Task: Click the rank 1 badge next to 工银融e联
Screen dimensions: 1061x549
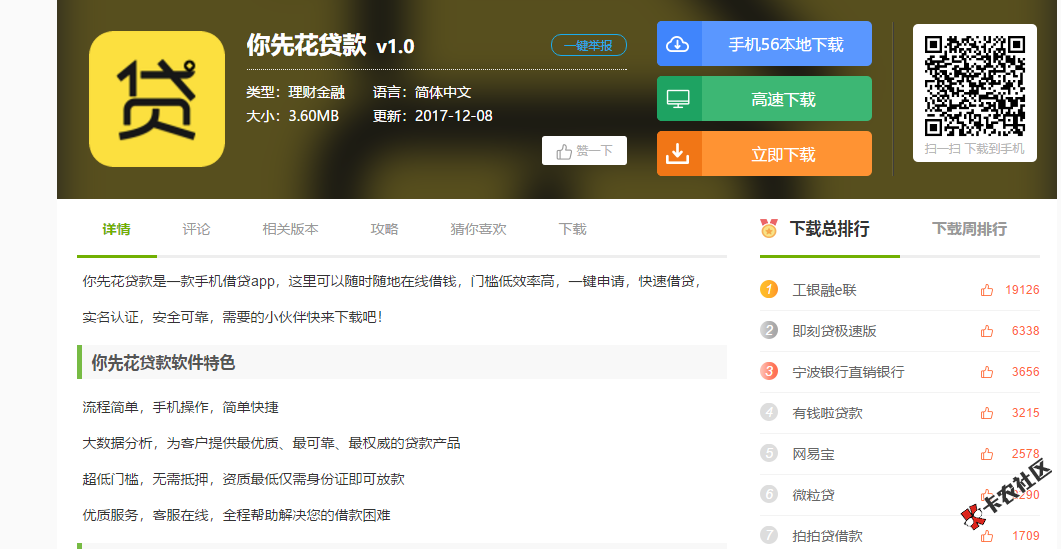Action: [769, 290]
